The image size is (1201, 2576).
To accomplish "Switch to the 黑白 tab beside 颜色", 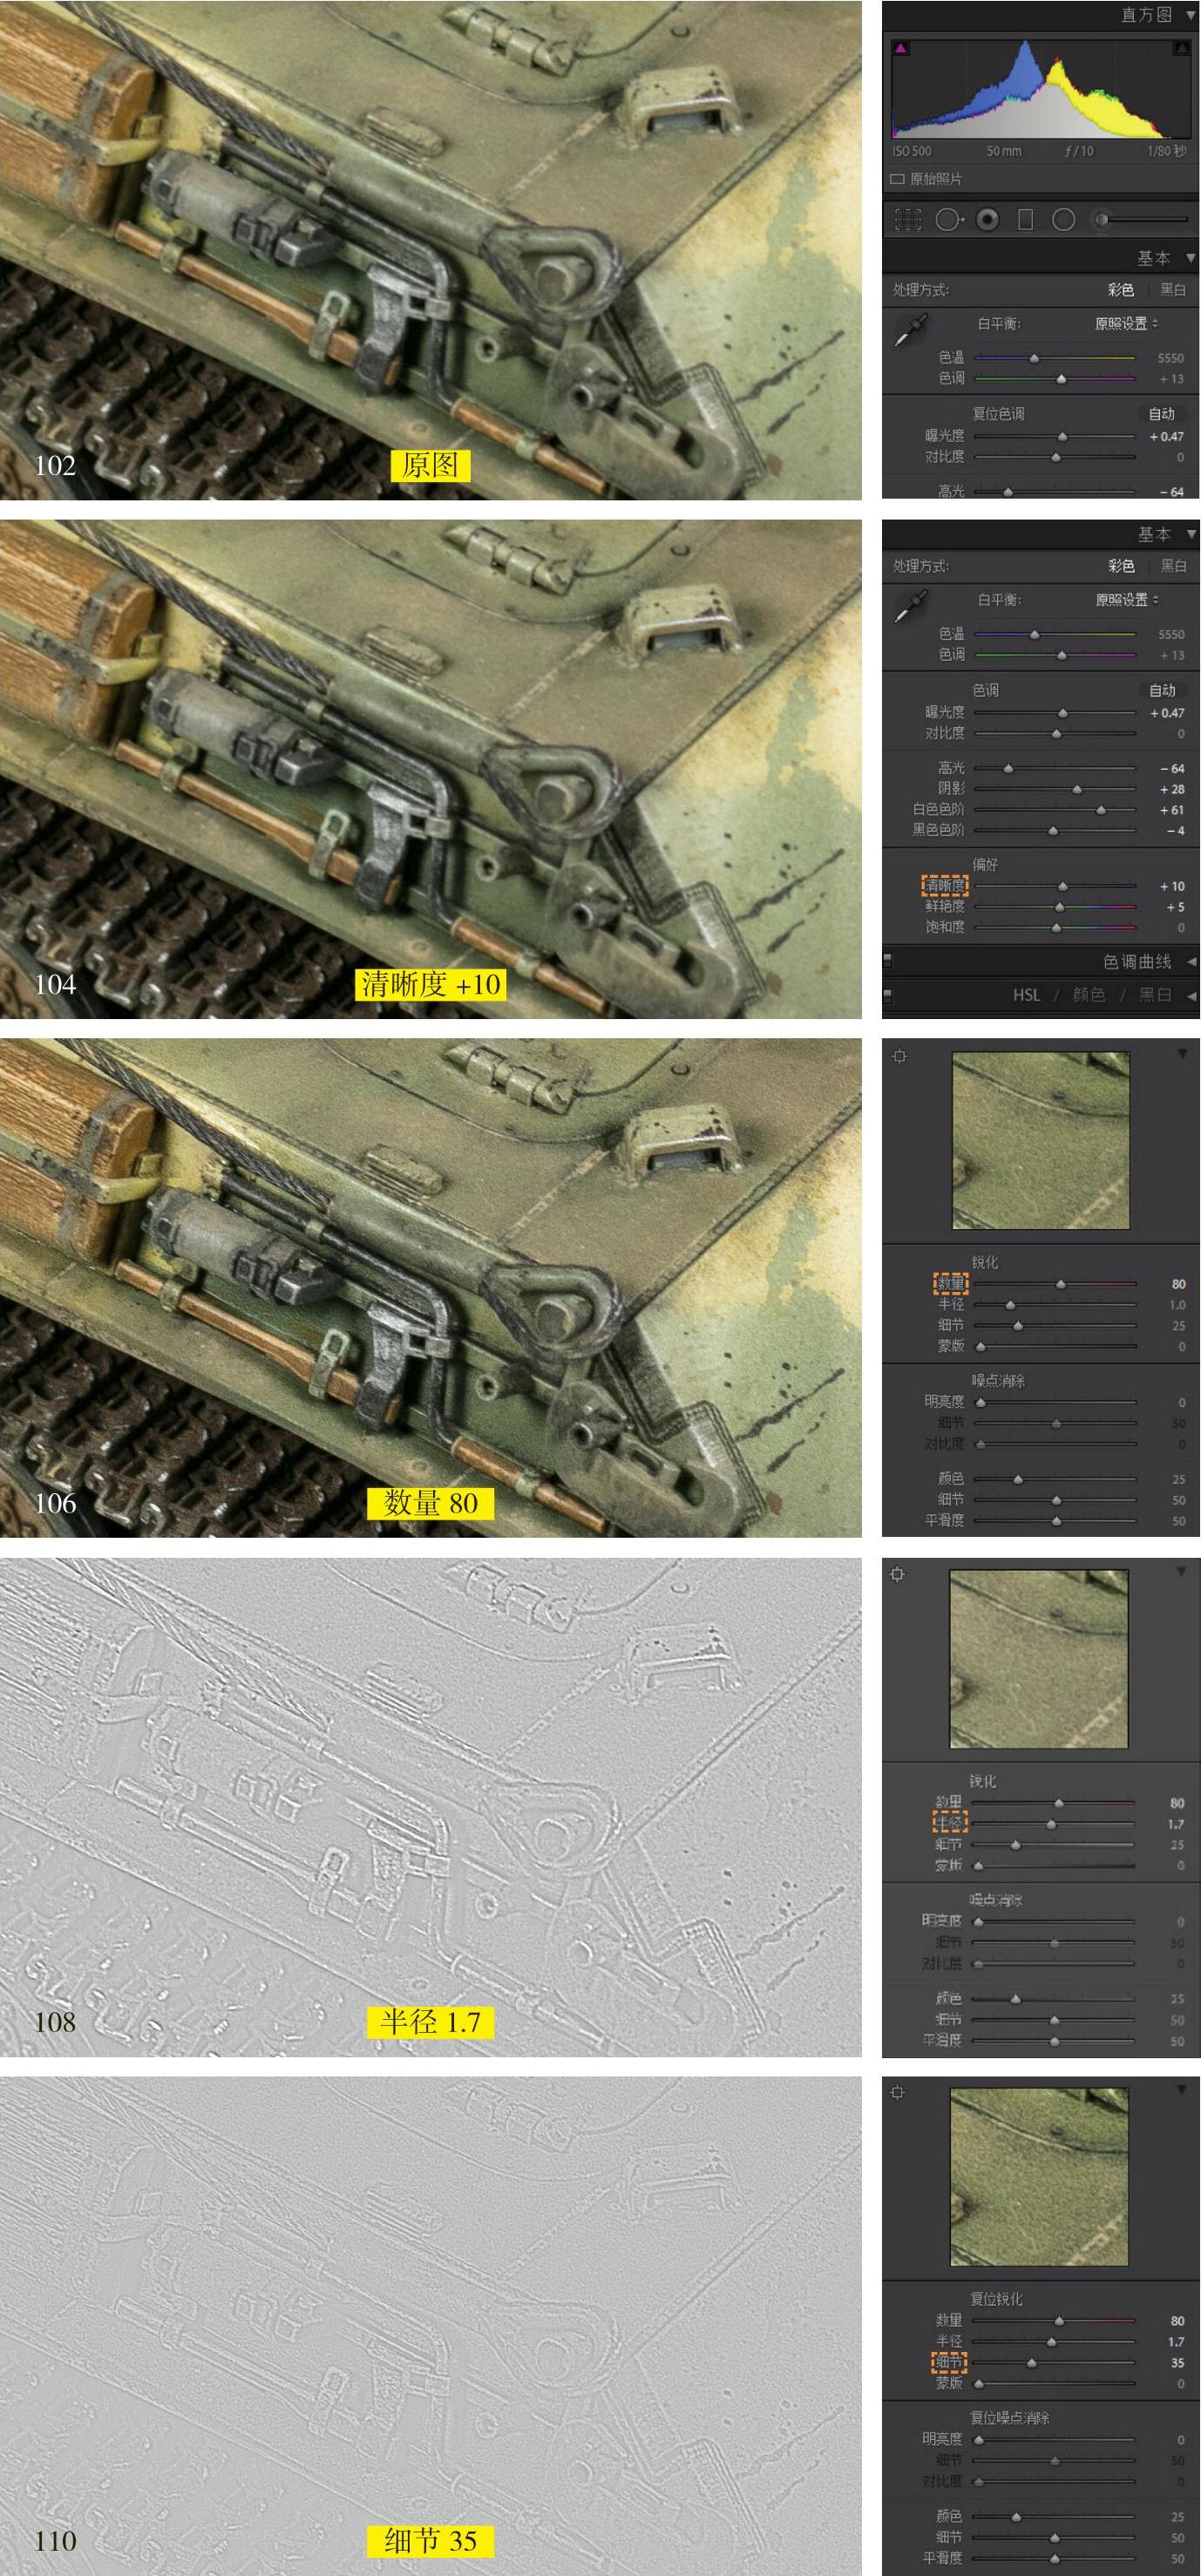I will coord(1155,995).
